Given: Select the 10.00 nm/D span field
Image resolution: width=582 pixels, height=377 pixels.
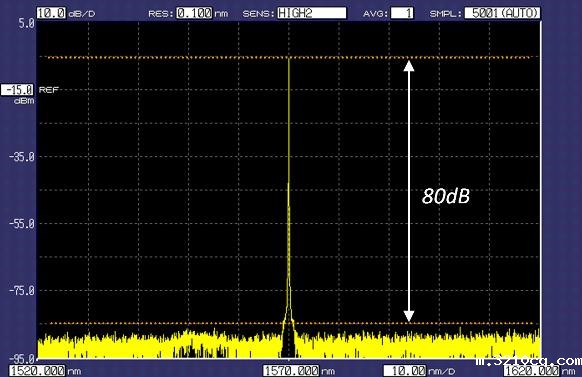Looking at the screenshot, I should click(405, 371).
